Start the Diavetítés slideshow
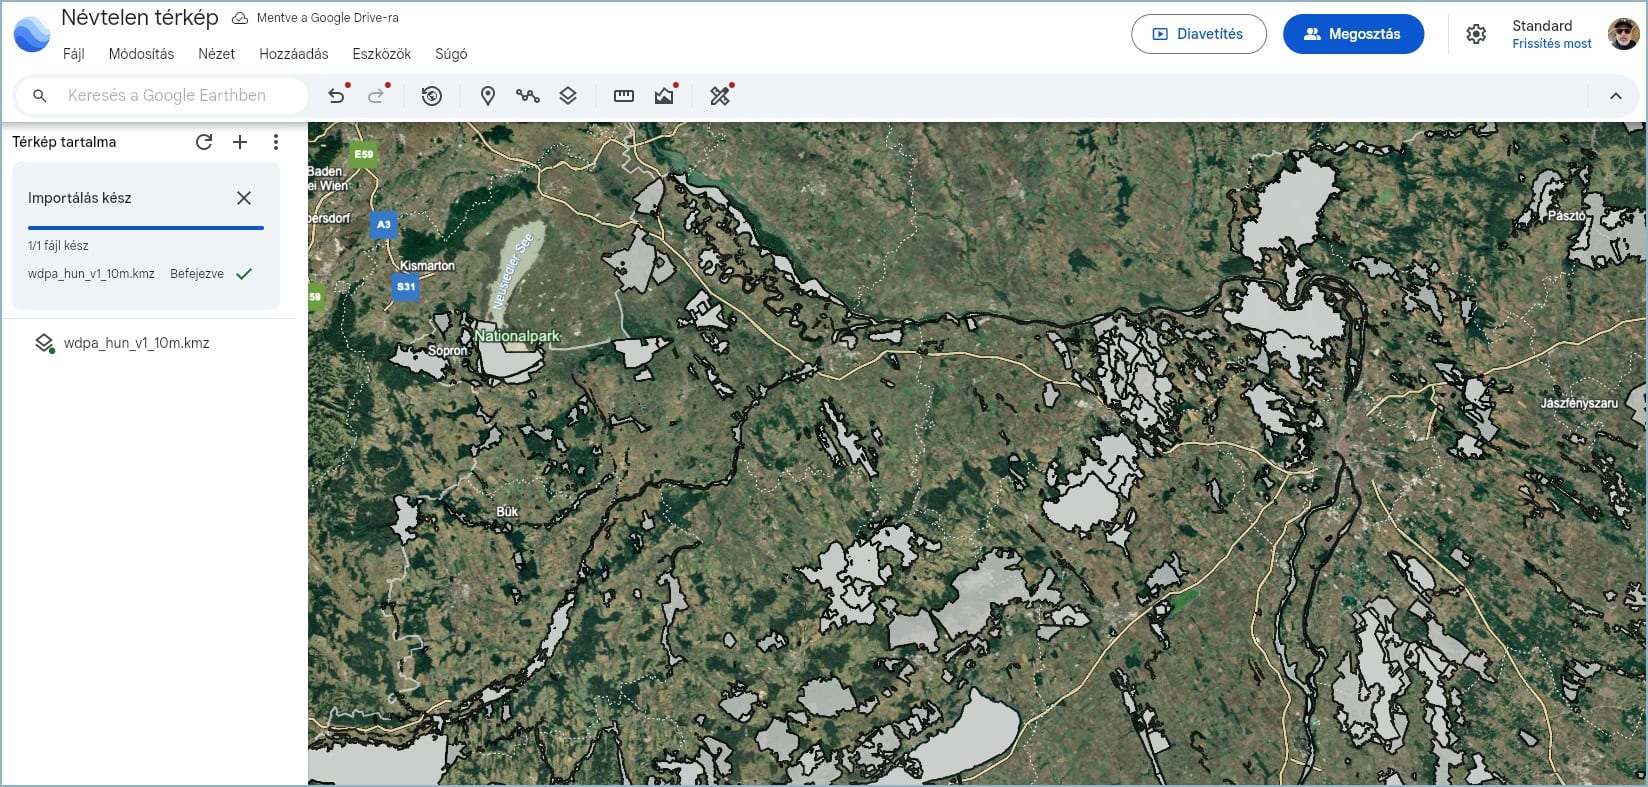Image resolution: width=1648 pixels, height=787 pixels. (x=1199, y=34)
